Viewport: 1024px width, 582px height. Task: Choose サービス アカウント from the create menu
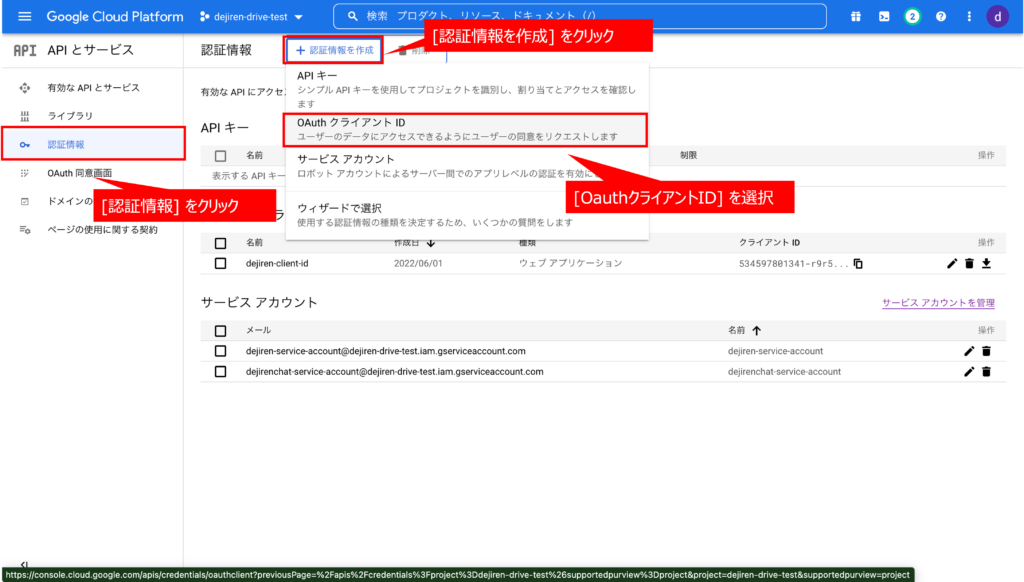pyautogui.click(x=467, y=166)
